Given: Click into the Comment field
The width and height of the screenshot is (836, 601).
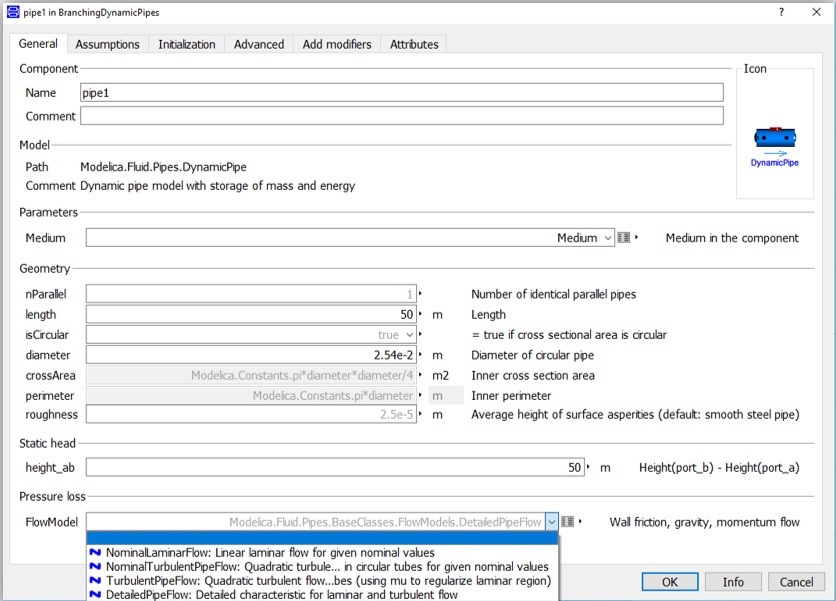Looking at the screenshot, I should coord(402,116).
